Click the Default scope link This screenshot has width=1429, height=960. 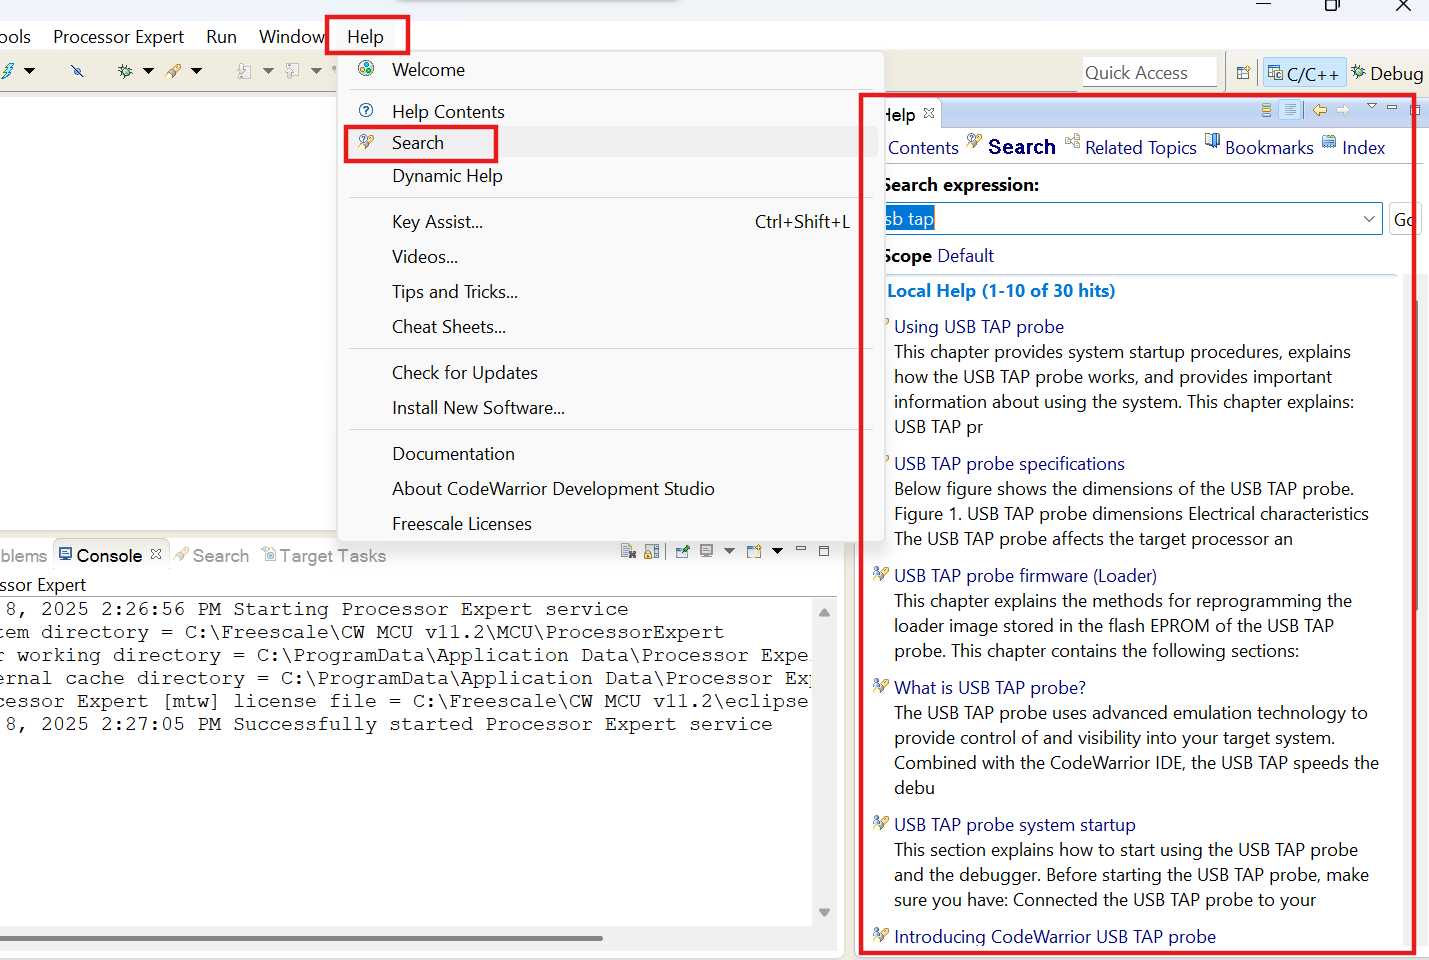[x=965, y=256]
